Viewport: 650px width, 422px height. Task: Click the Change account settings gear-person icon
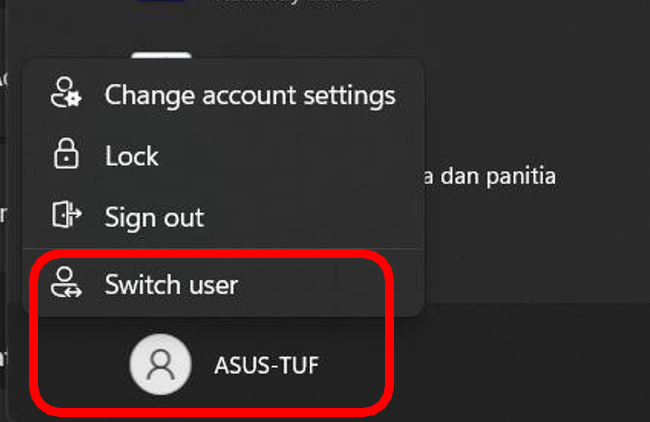66,95
